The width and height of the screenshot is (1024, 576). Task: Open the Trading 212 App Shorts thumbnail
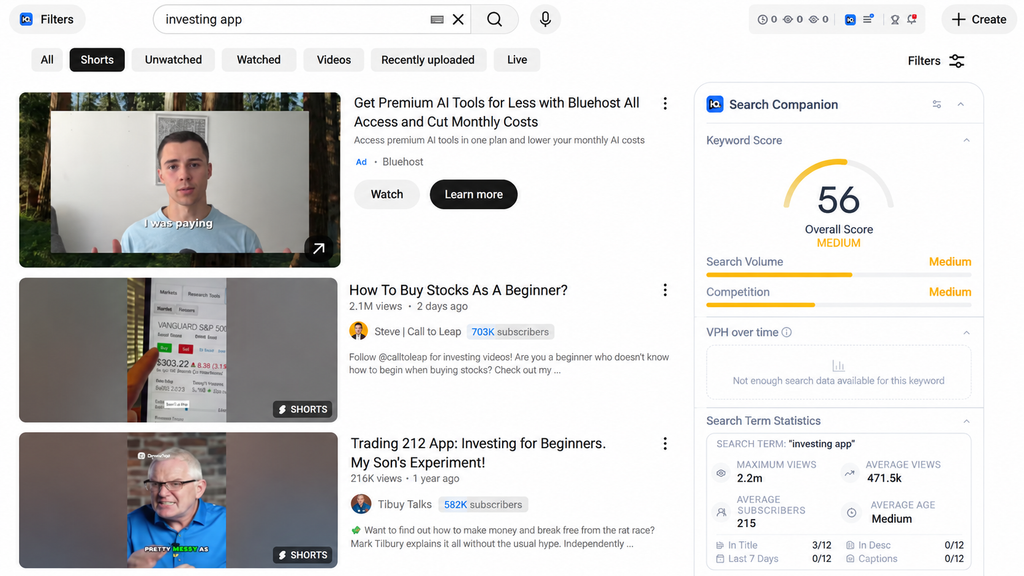point(178,500)
